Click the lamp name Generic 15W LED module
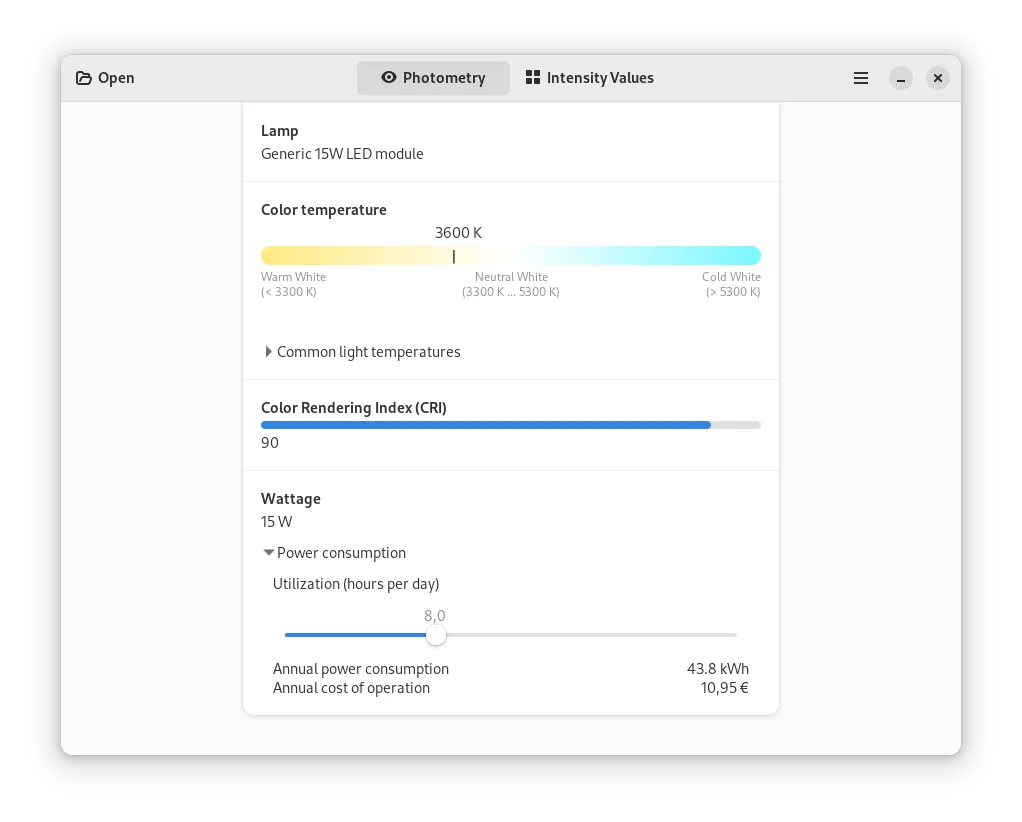Viewport: 1022px width, 822px height. pyautogui.click(x=342, y=154)
